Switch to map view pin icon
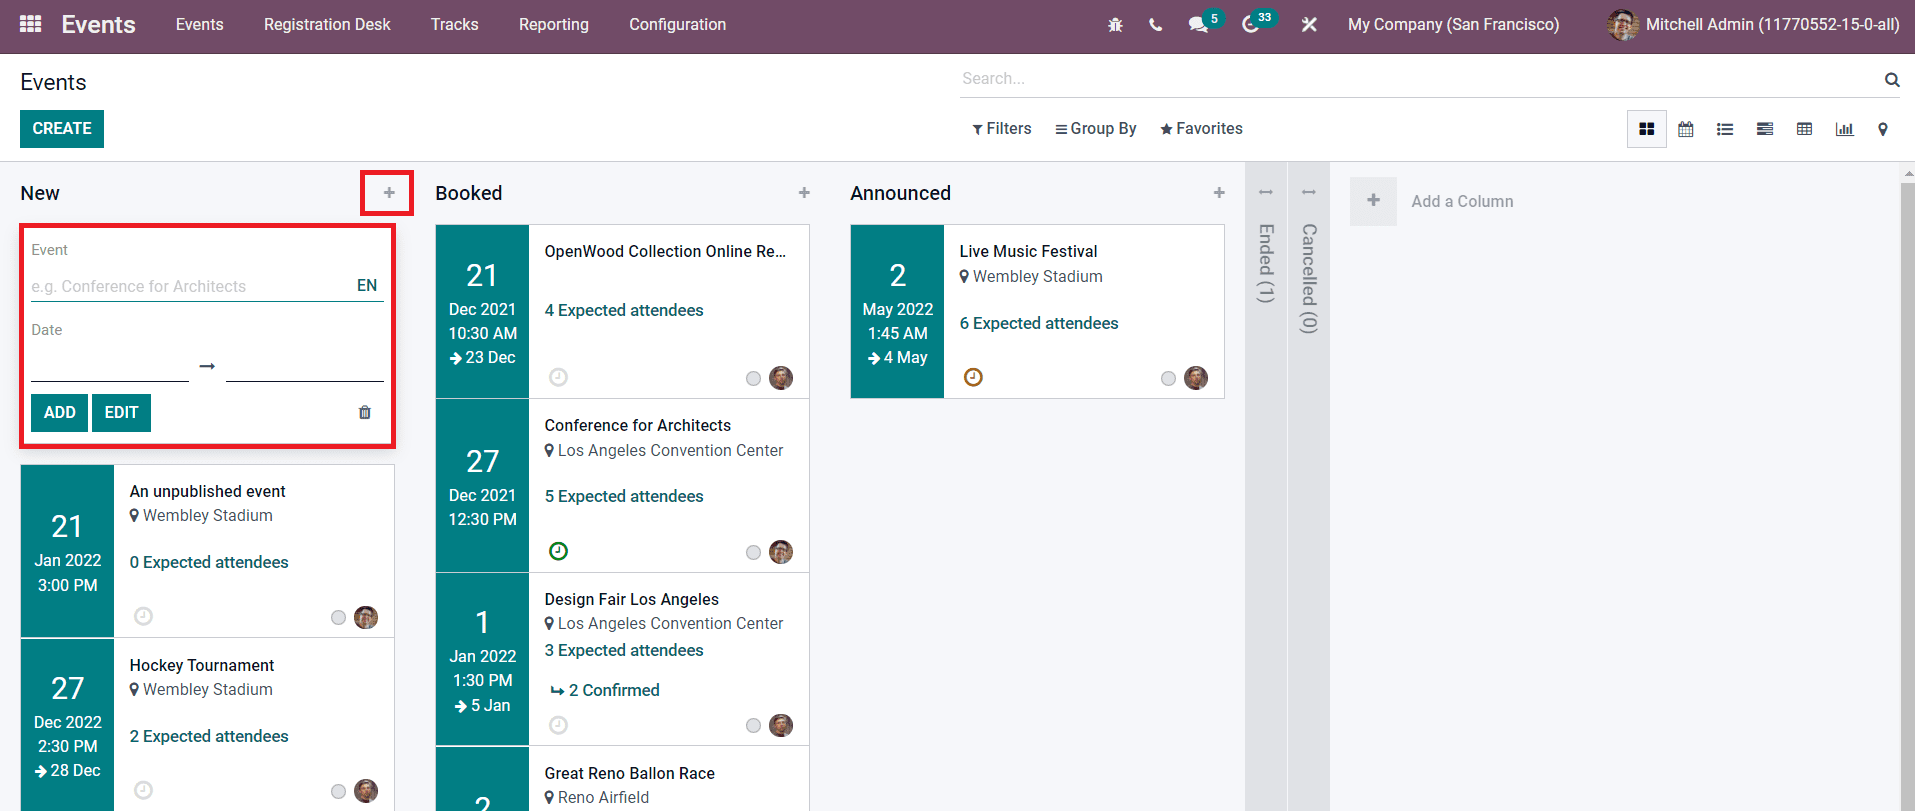 click(x=1883, y=129)
